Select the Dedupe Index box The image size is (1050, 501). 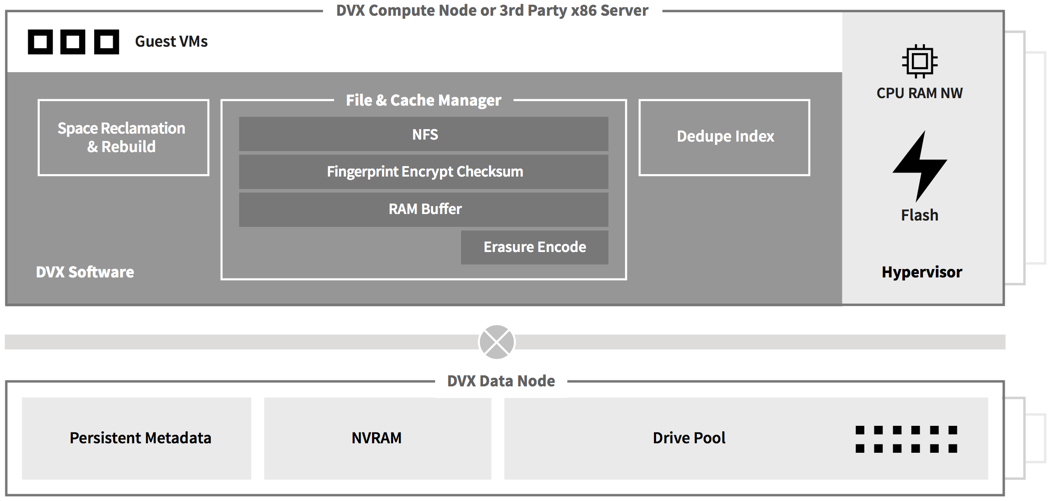[x=725, y=137]
